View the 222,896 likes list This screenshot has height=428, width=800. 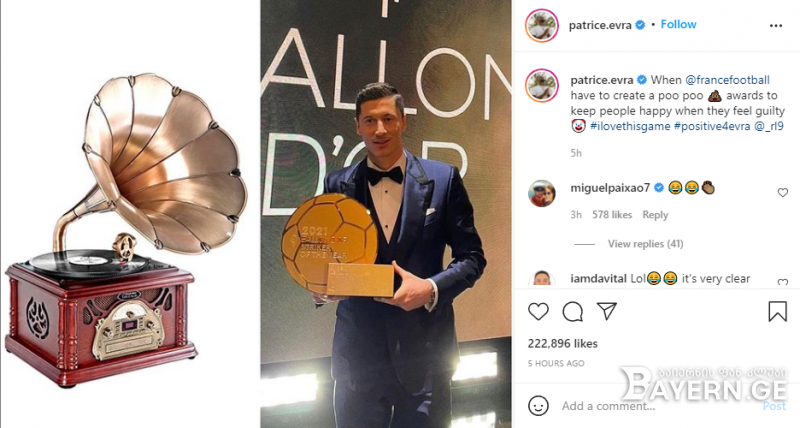click(563, 344)
